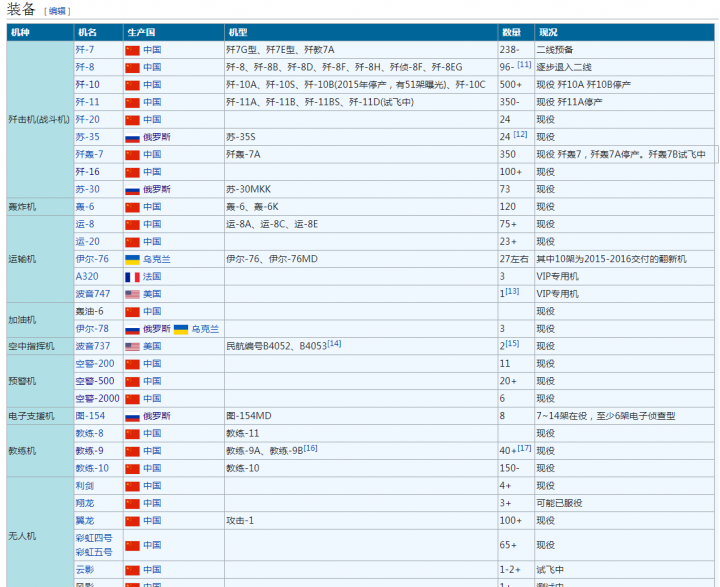
Task: Open the 波音737 link
Action: pos(93,346)
